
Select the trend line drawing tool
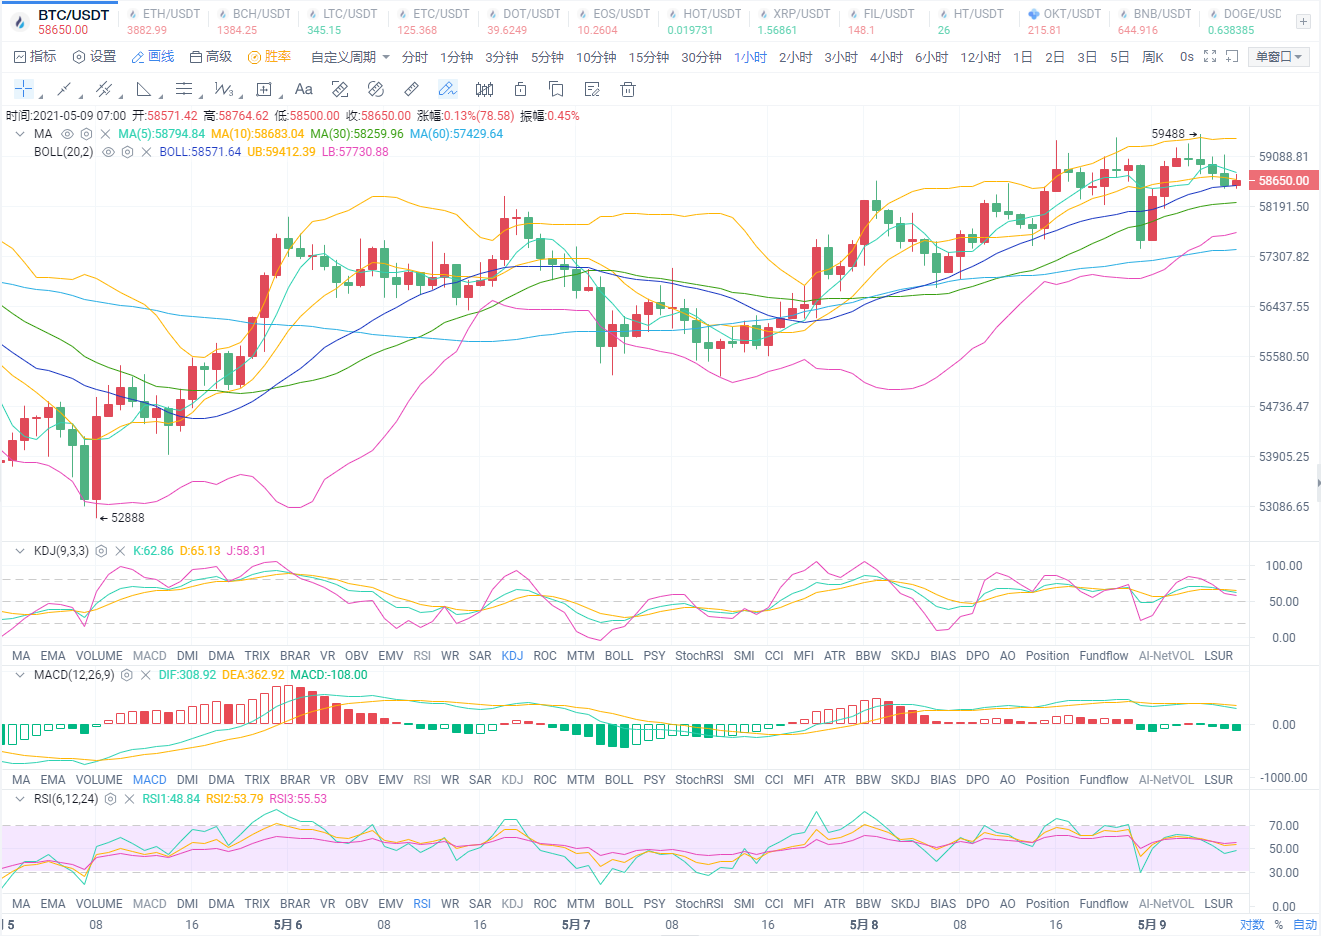point(64,89)
